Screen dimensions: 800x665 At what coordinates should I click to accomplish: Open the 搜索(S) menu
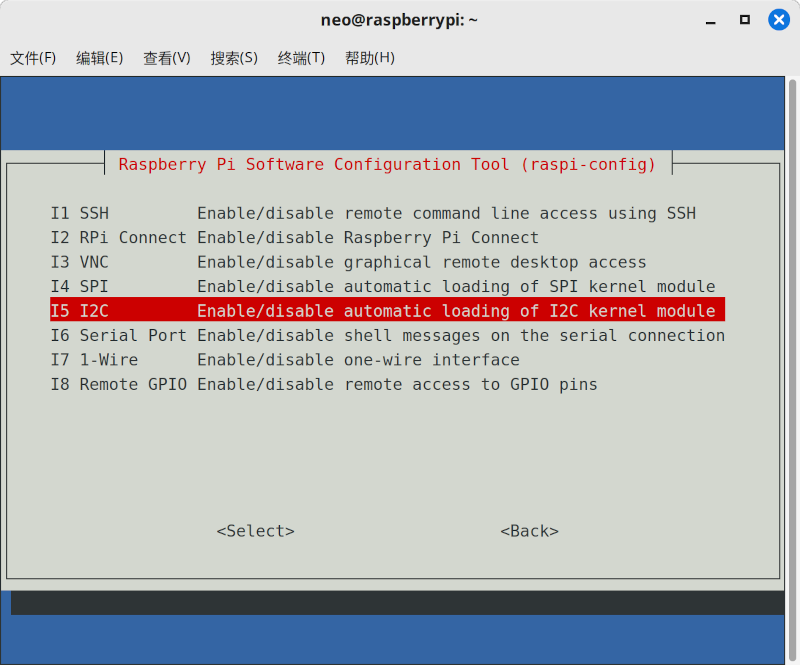pos(234,58)
